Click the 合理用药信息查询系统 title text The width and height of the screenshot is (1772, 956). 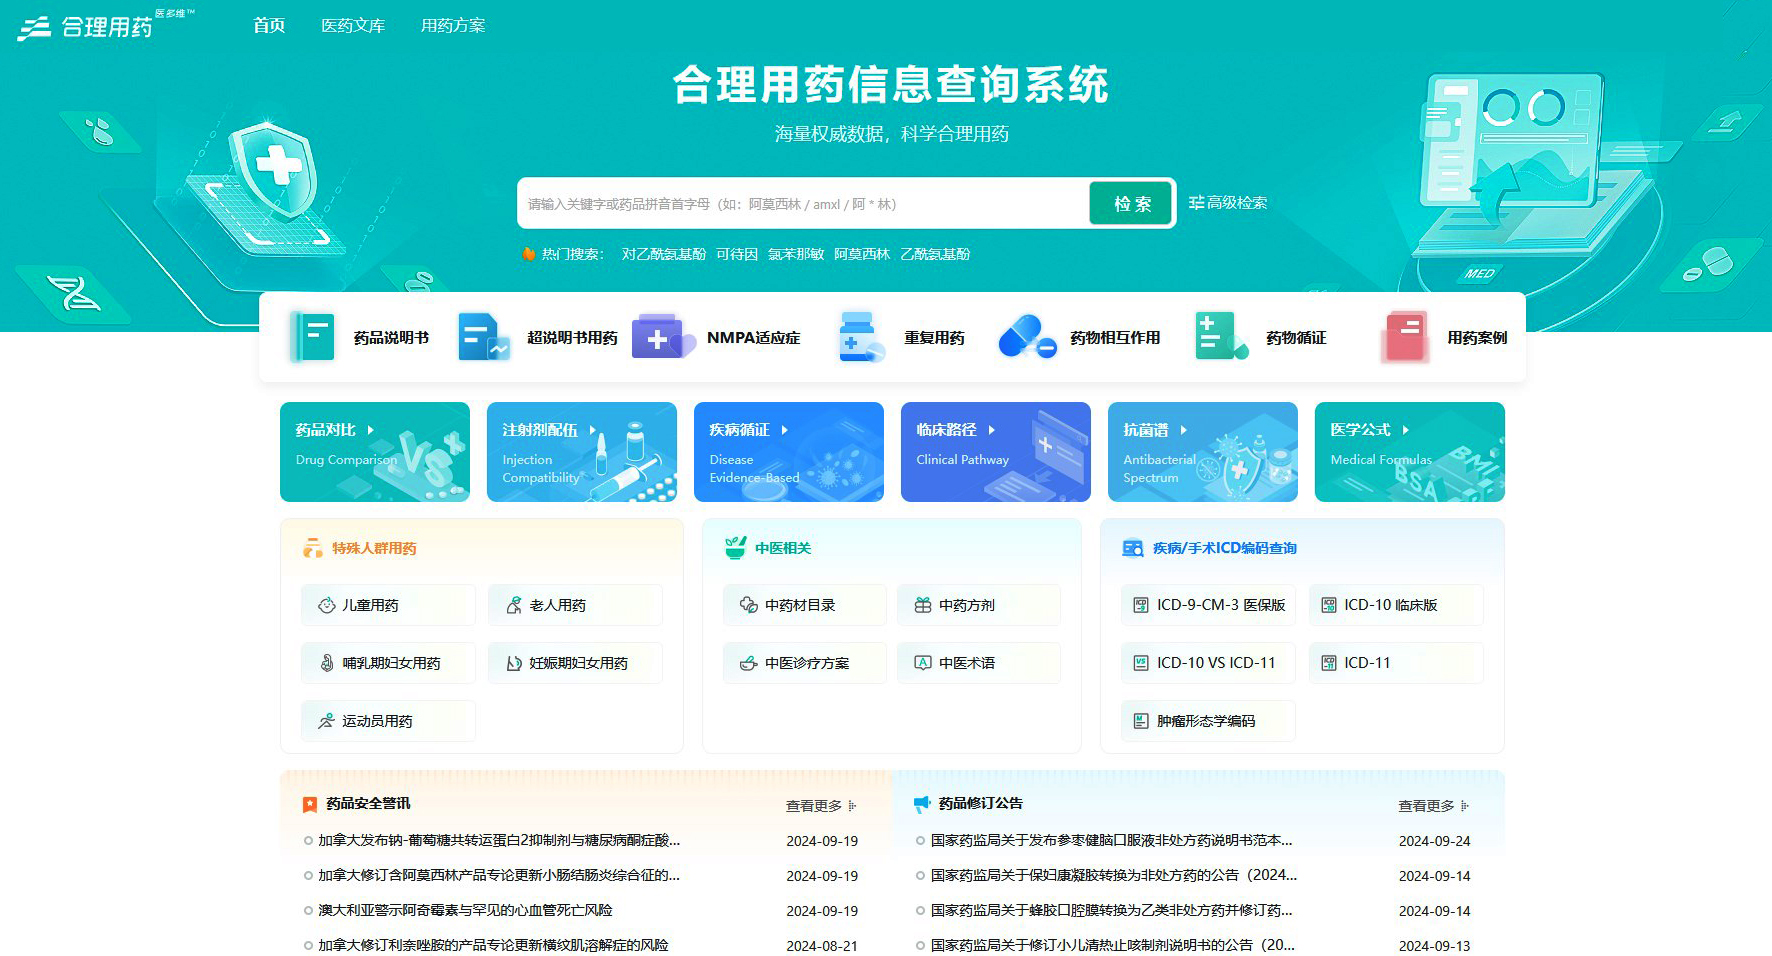click(890, 85)
